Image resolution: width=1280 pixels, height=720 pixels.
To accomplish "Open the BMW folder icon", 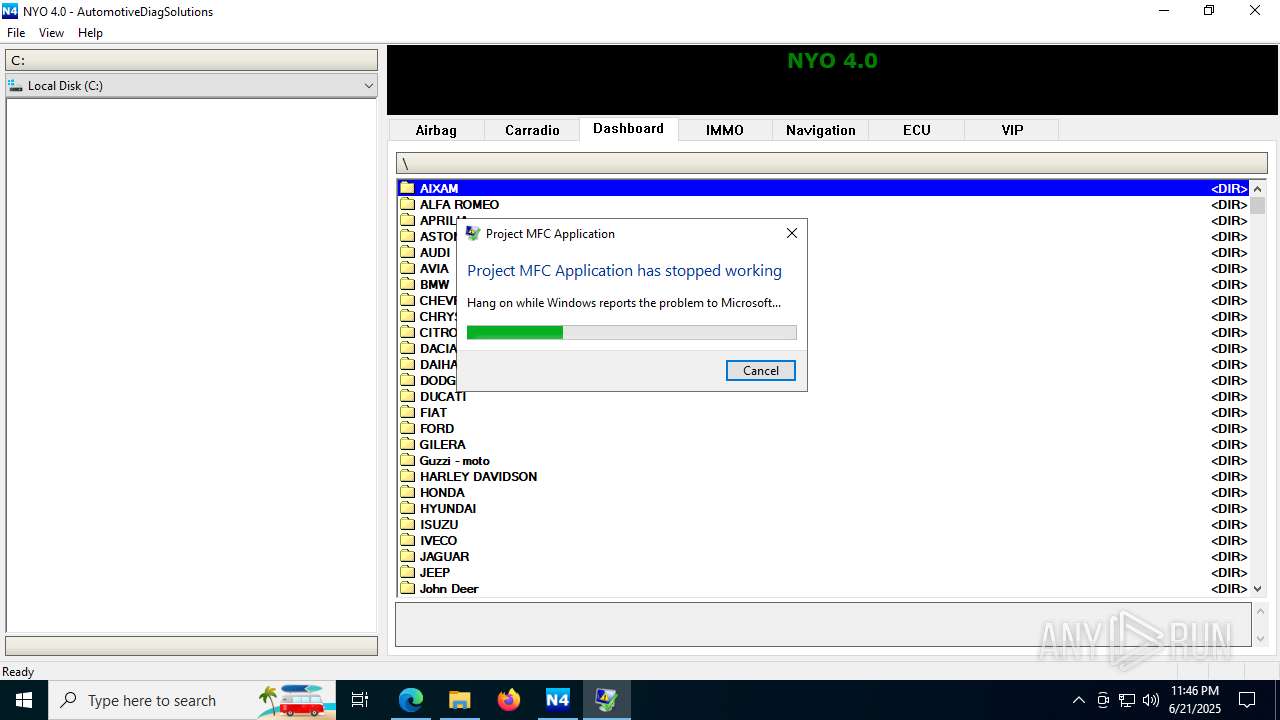I will pyautogui.click(x=407, y=284).
